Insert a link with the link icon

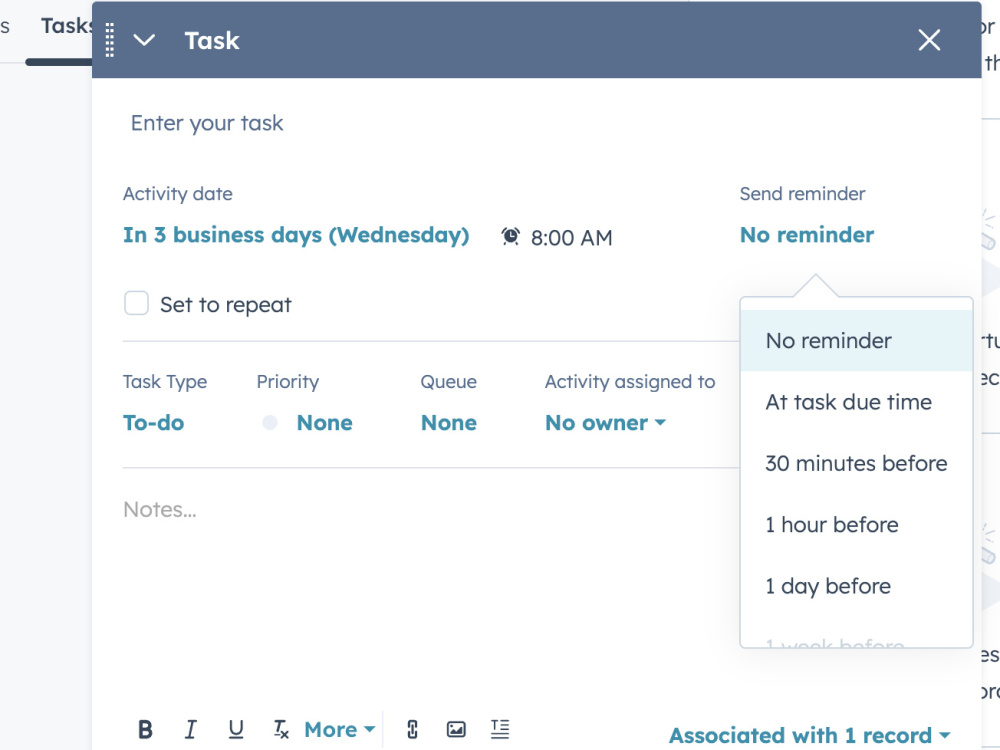(x=413, y=729)
